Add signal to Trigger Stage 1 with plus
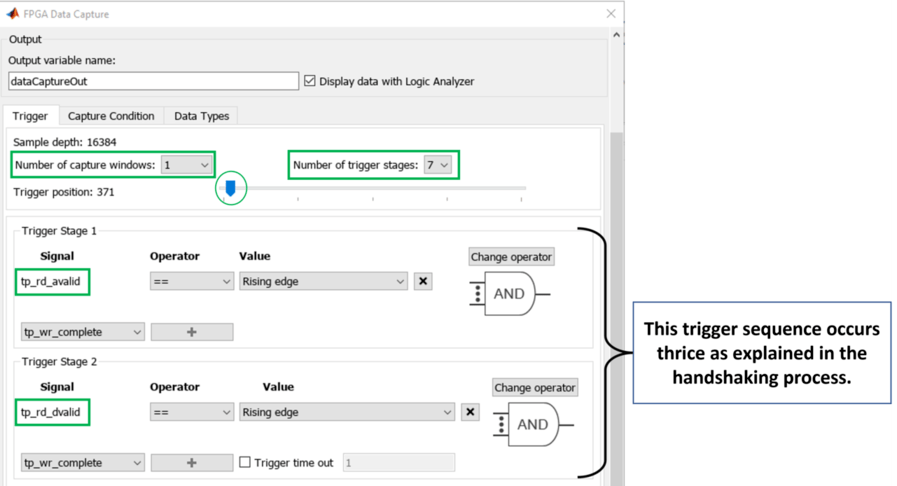This screenshot has height=486, width=897. coord(192,332)
